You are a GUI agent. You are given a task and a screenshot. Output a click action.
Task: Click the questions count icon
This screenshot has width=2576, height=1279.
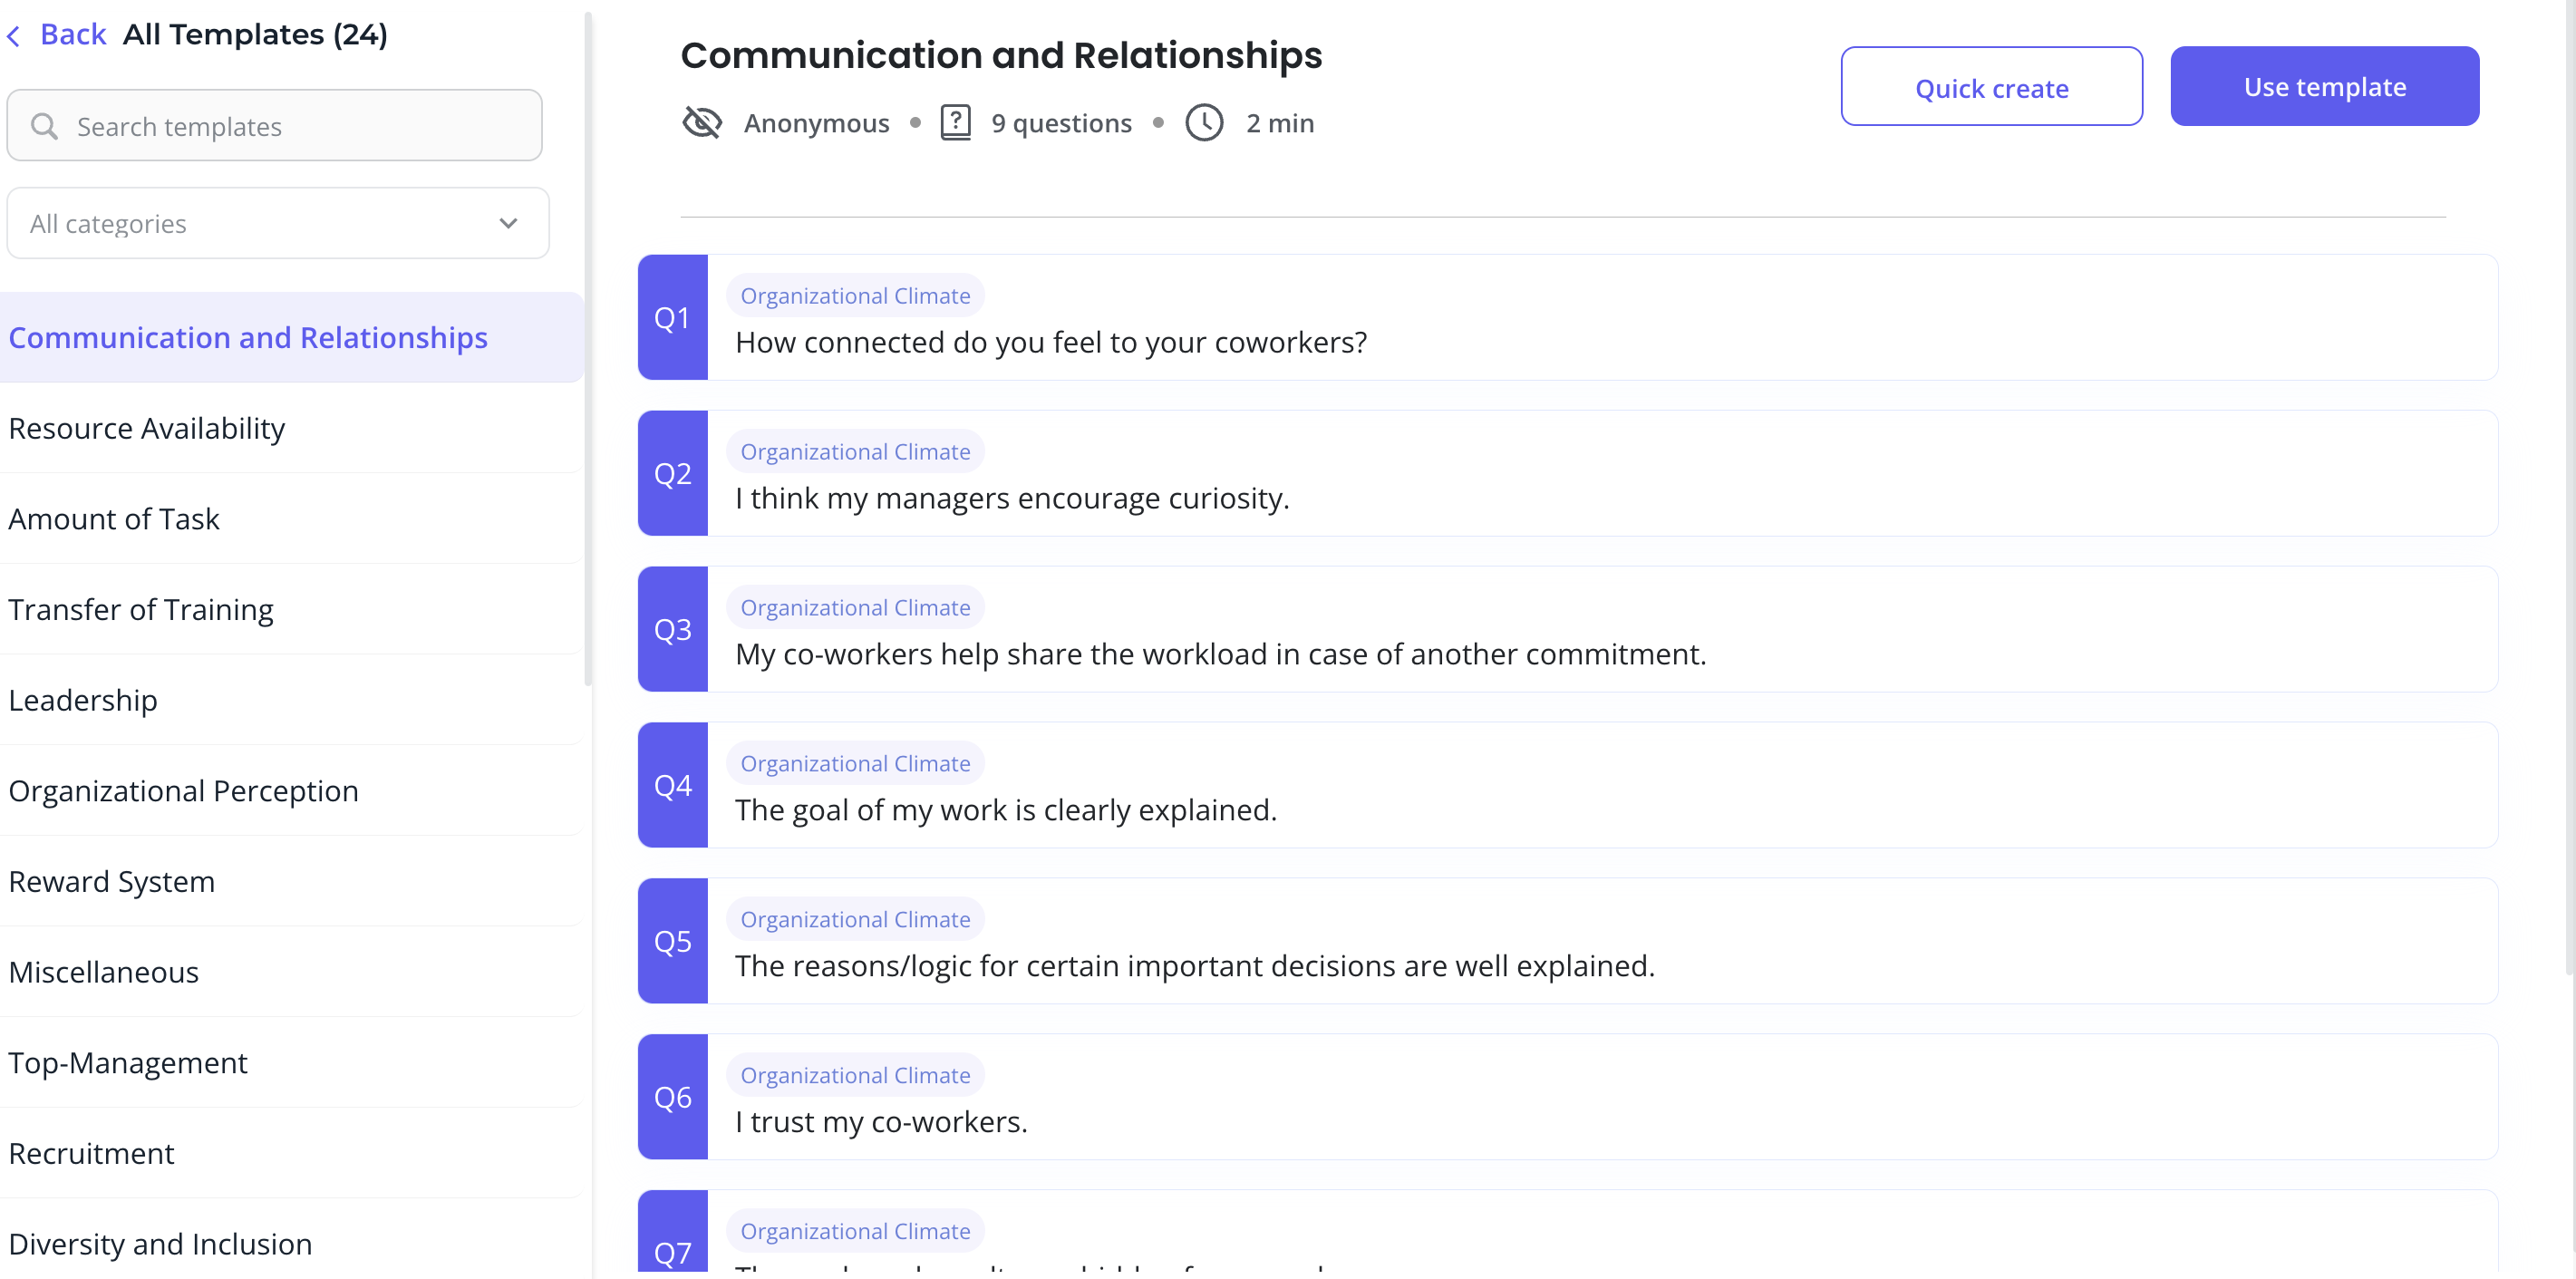[956, 123]
